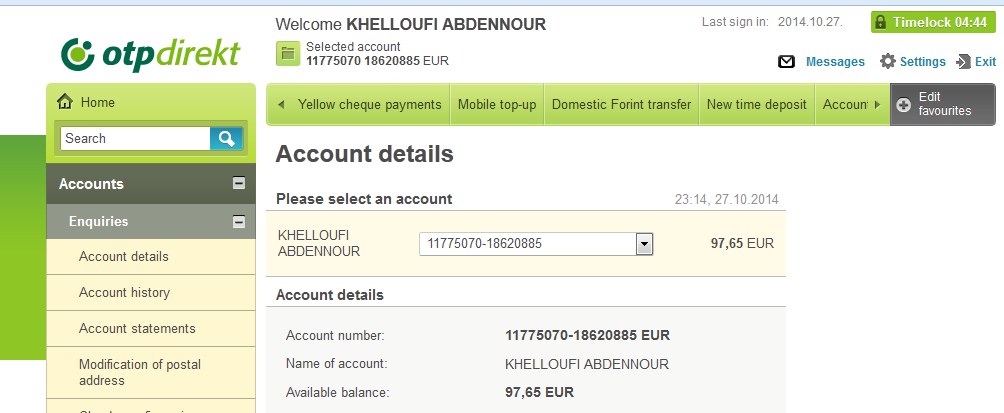Select Domestic Forint transfer favourite
1004x413 pixels.
pyautogui.click(x=622, y=104)
